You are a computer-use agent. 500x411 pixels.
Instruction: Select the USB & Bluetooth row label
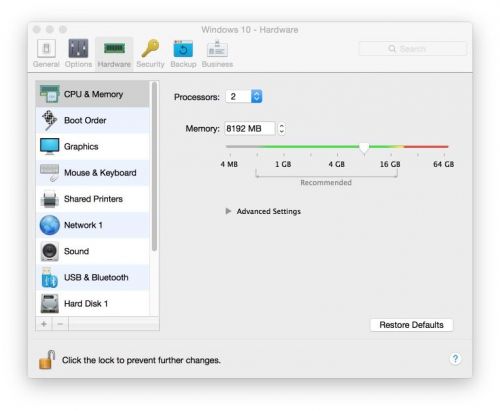click(x=96, y=278)
